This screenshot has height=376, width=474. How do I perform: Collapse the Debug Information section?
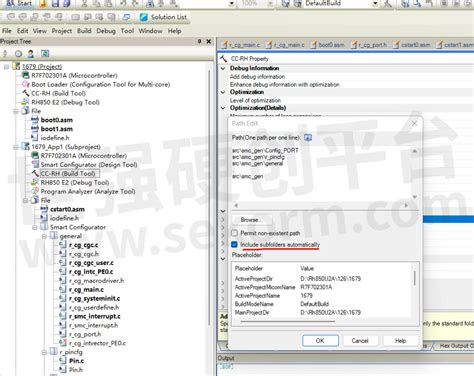click(223, 68)
